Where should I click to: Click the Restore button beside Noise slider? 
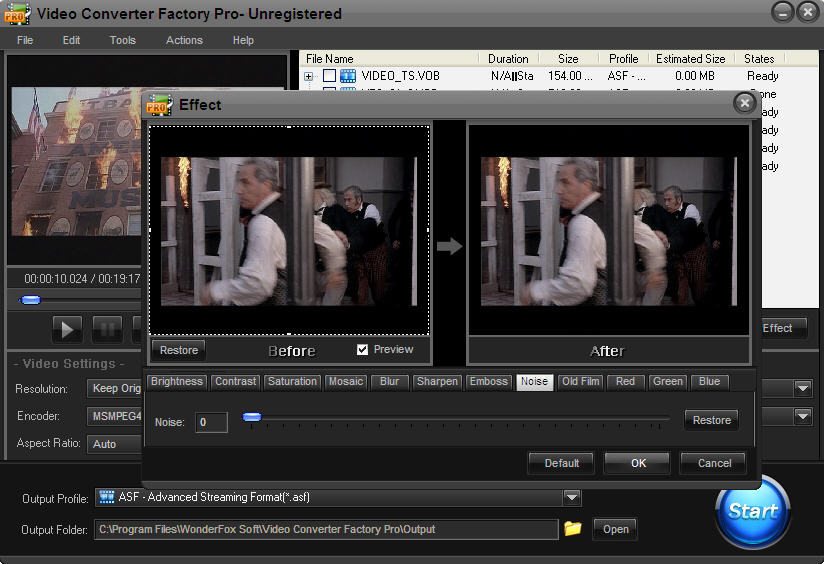(712, 420)
